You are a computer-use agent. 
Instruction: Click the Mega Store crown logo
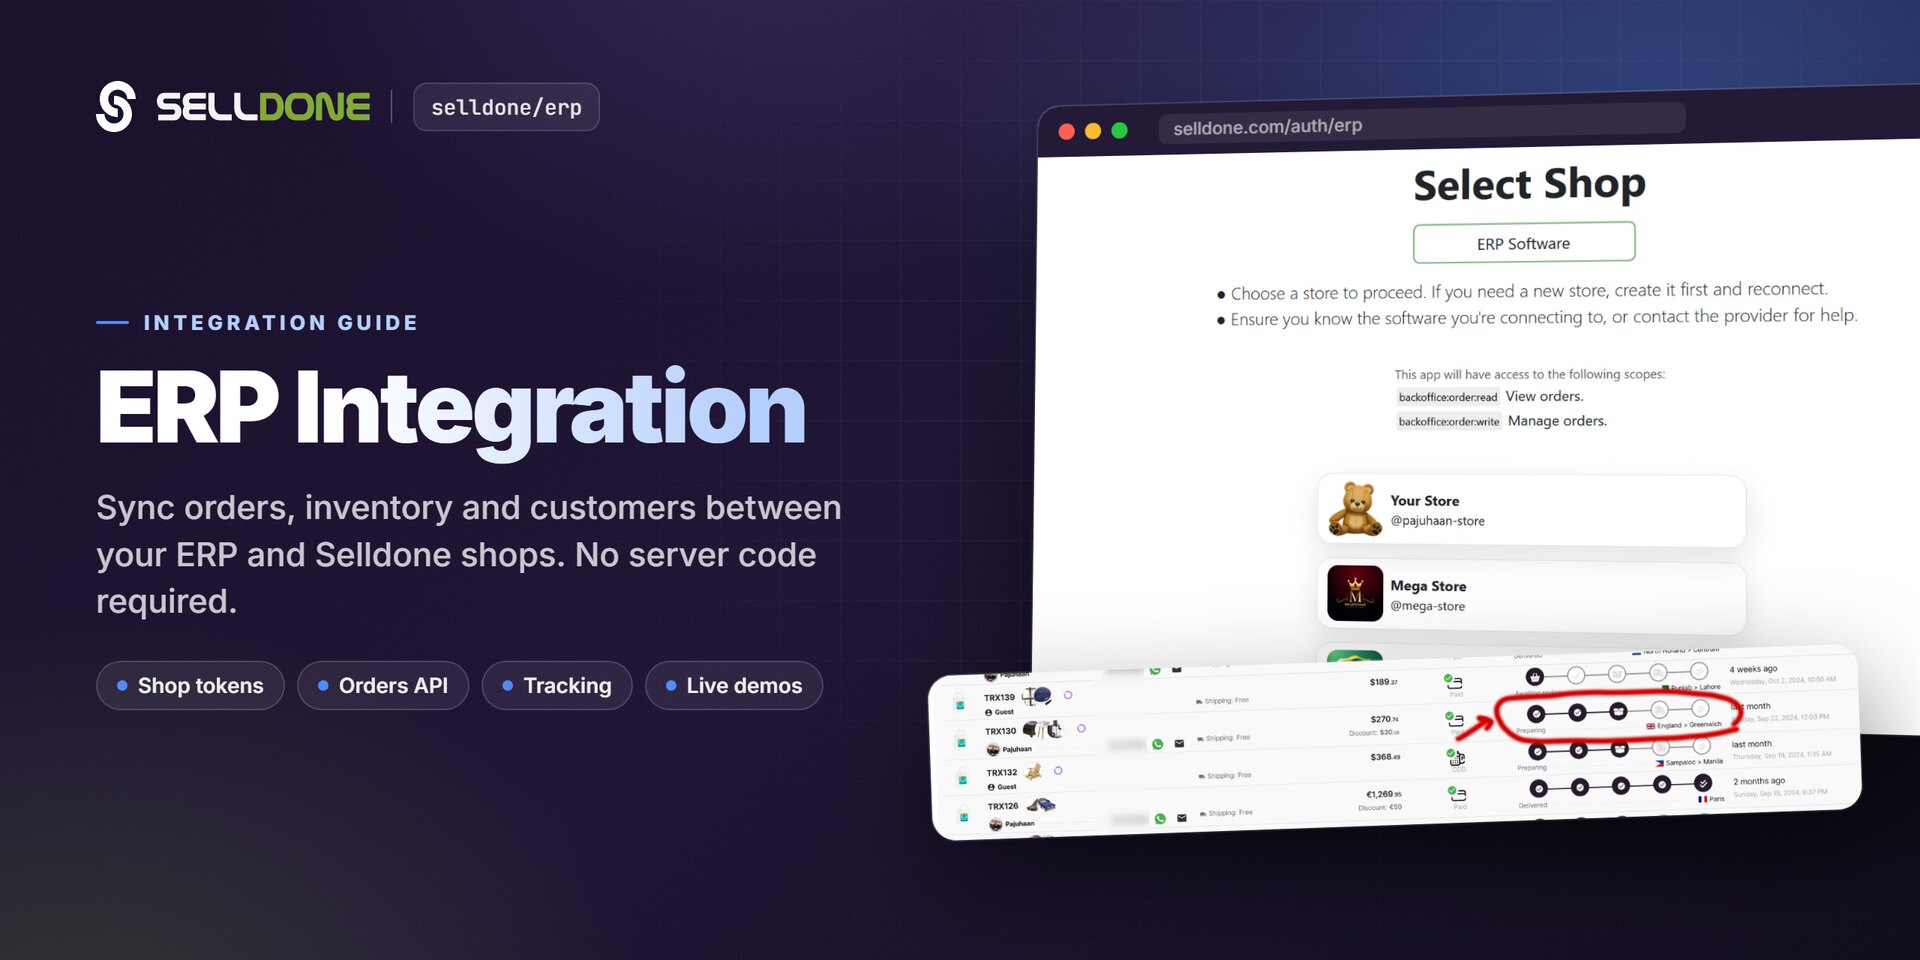[x=1355, y=594]
